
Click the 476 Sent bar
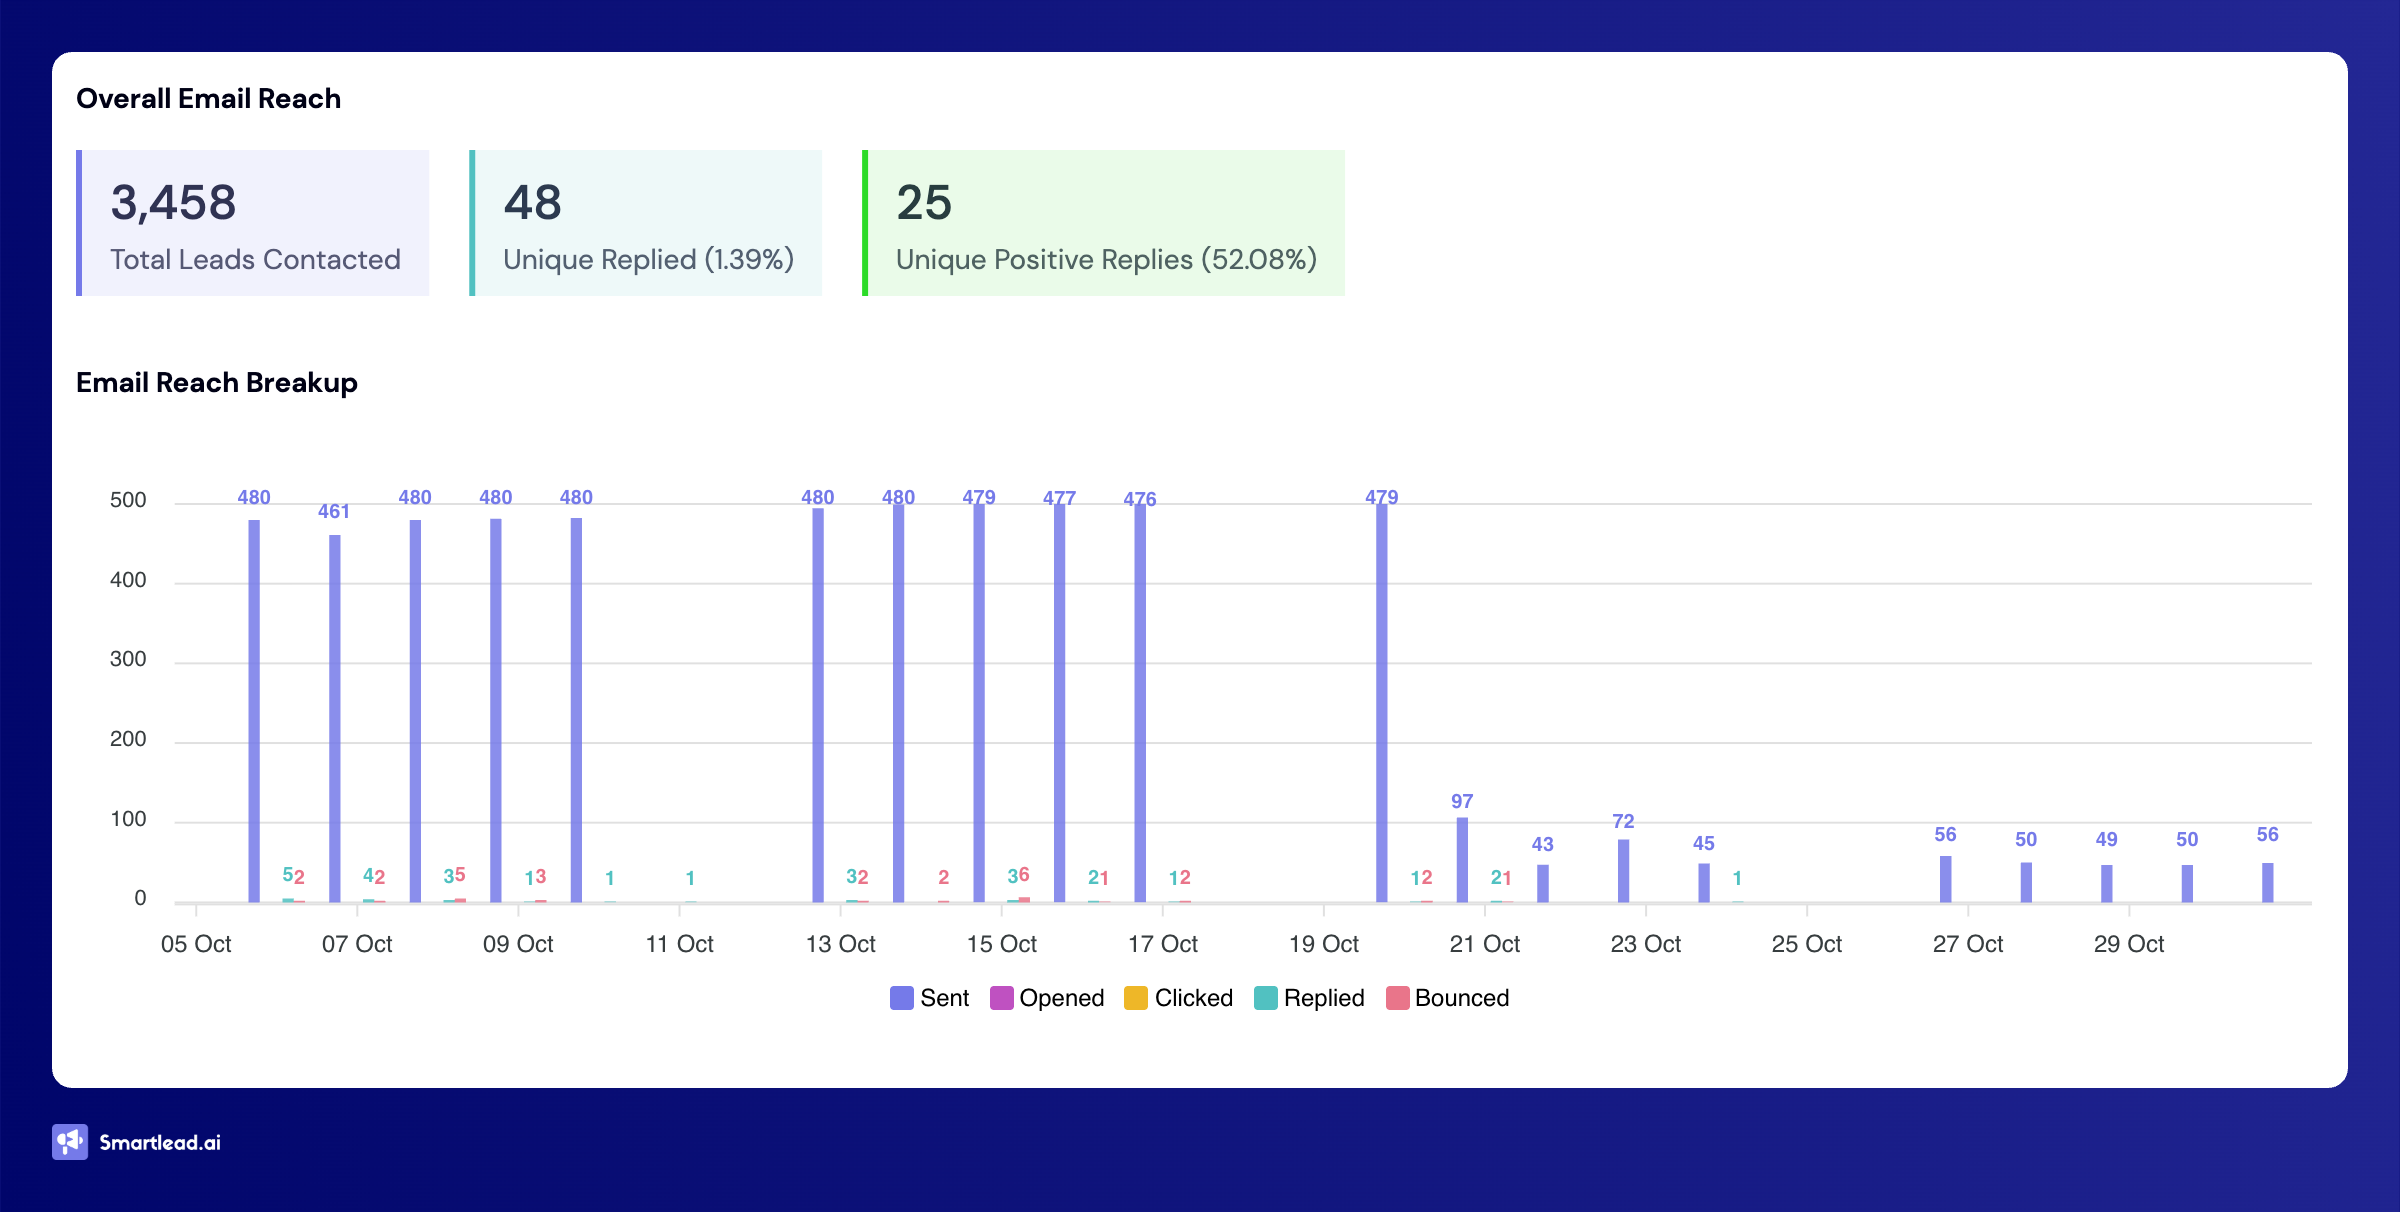[1140, 703]
